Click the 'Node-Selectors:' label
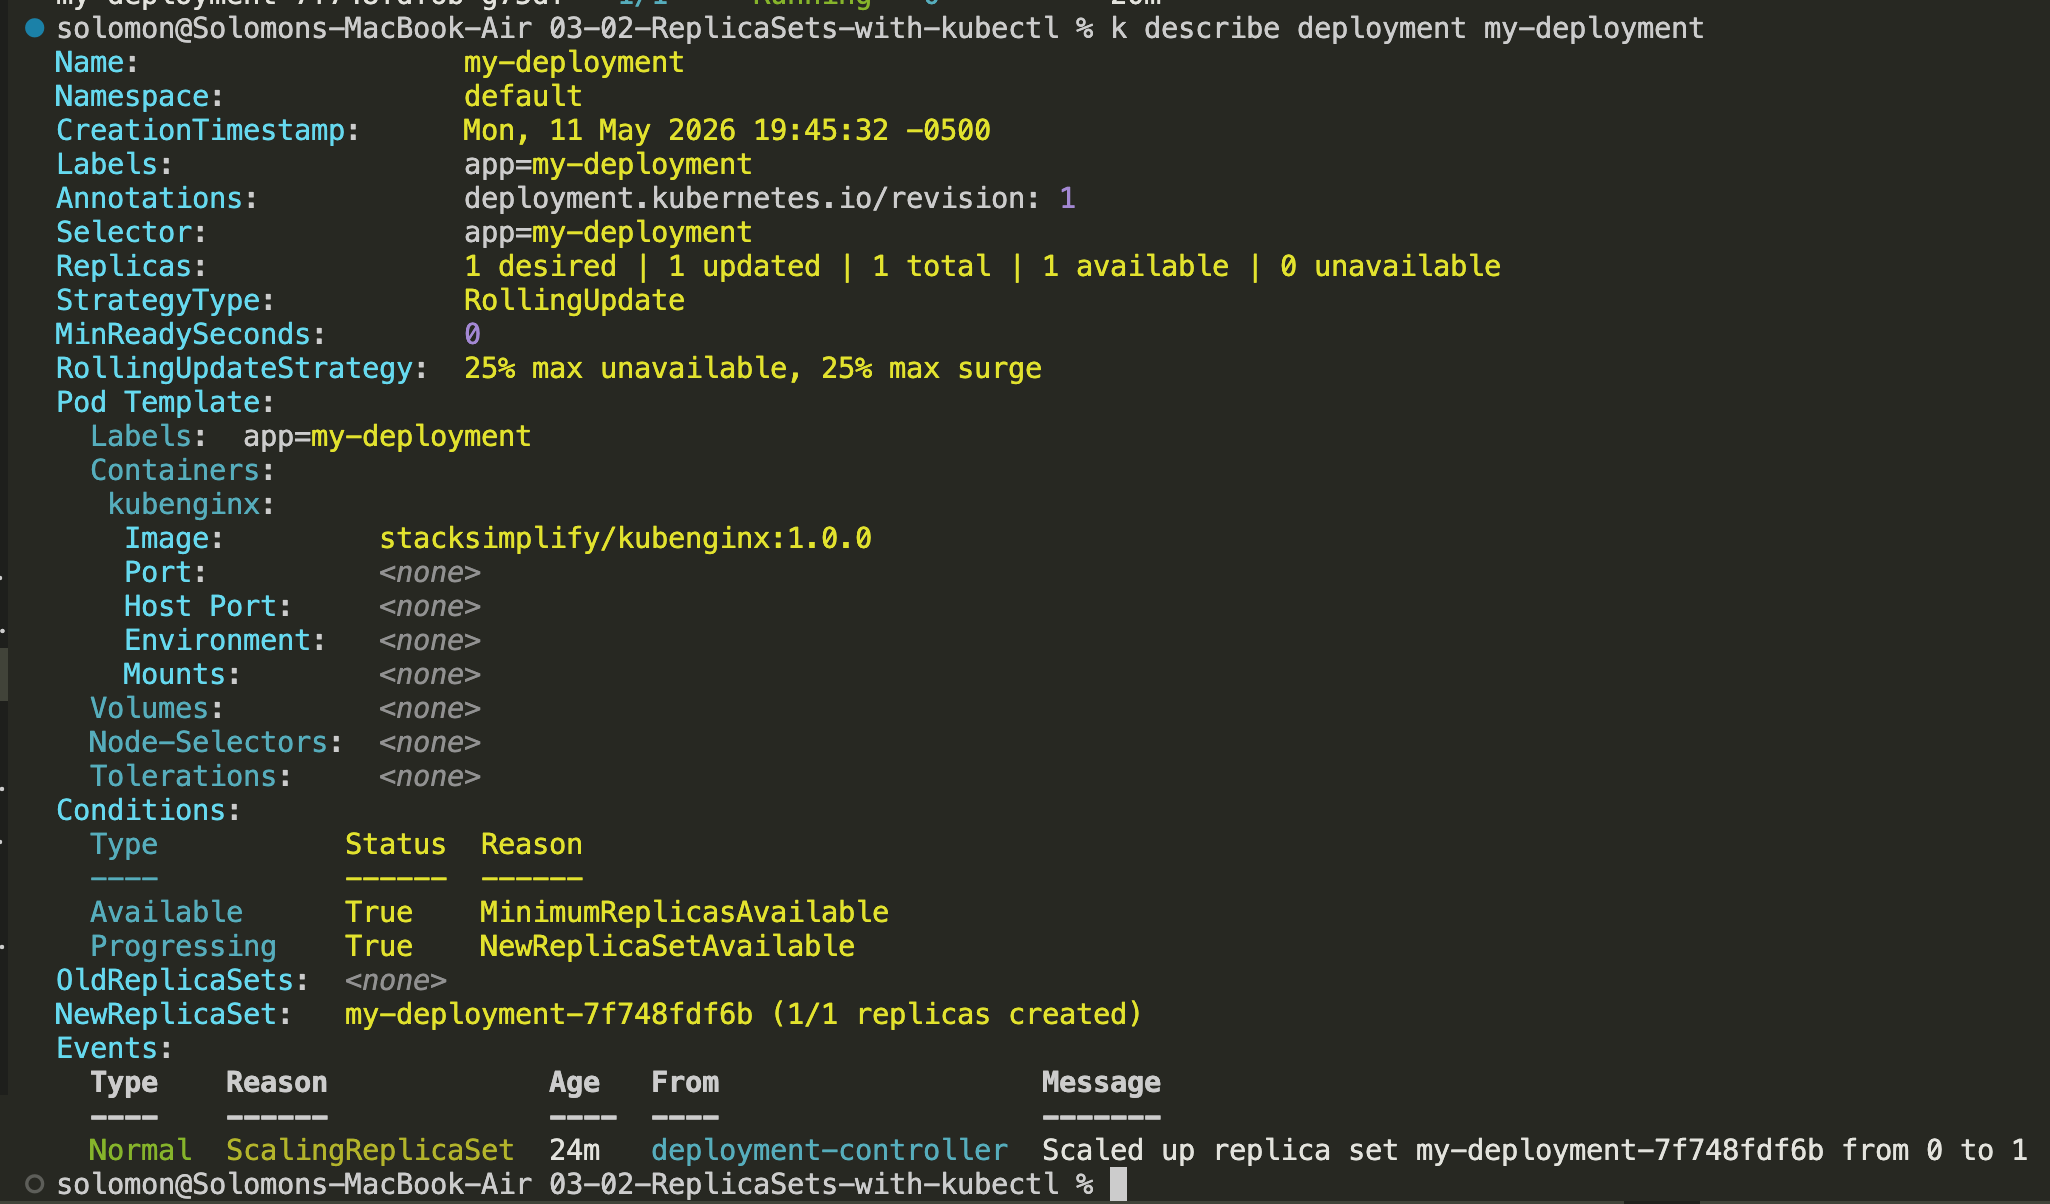Screen dimensions: 2050x1204 216,742
